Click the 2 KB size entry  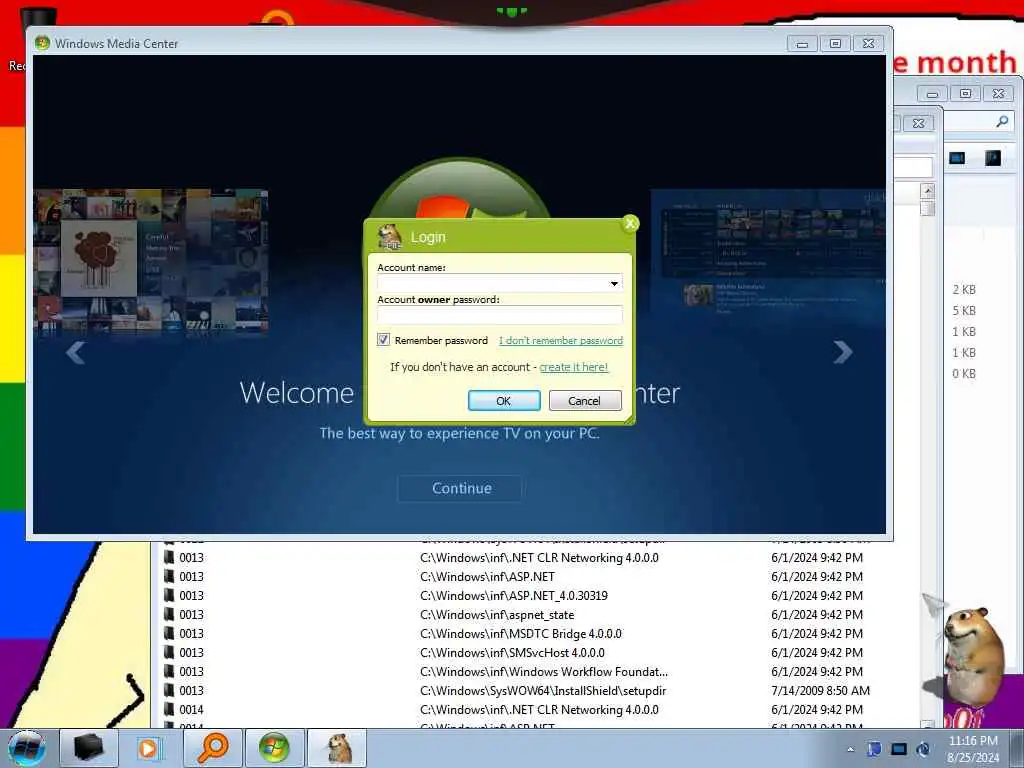(x=964, y=290)
